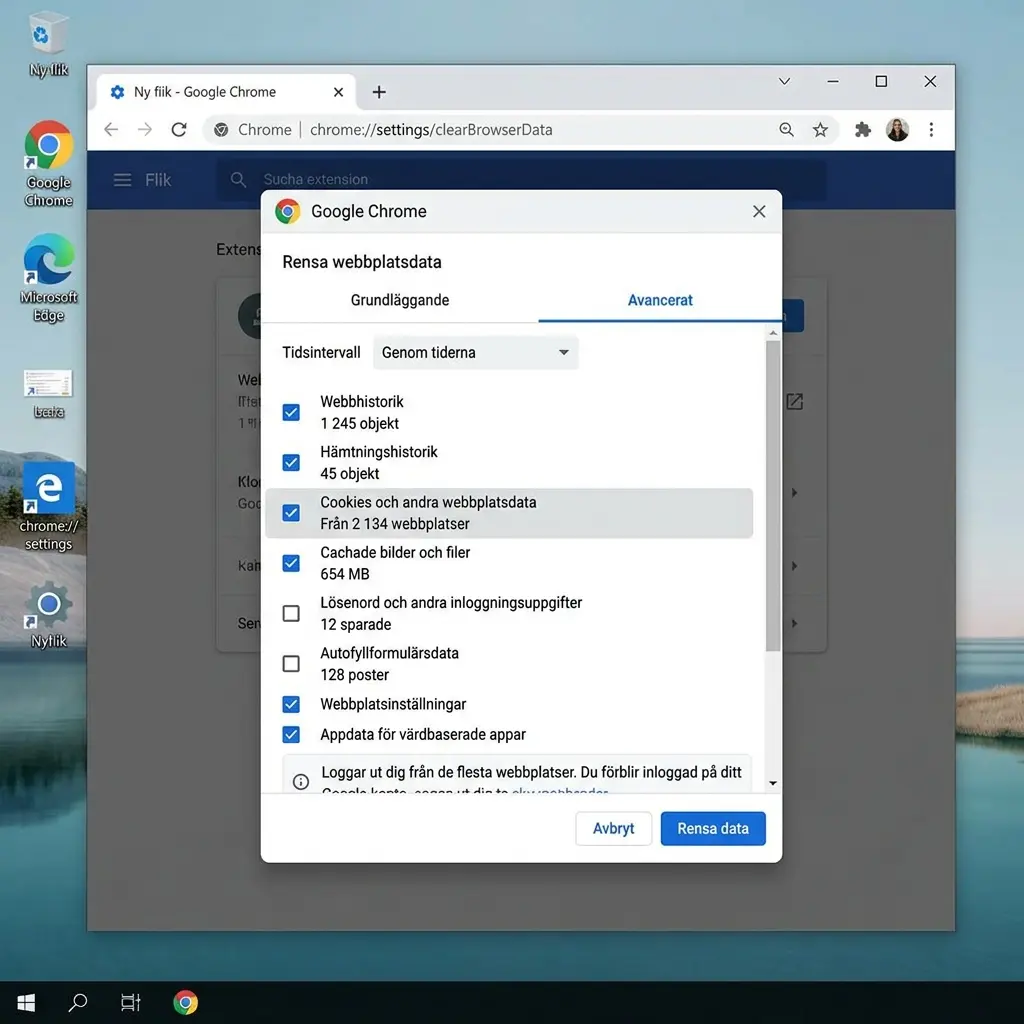
Task: Expand the first arrow row behind dialog
Action: [794, 492]
